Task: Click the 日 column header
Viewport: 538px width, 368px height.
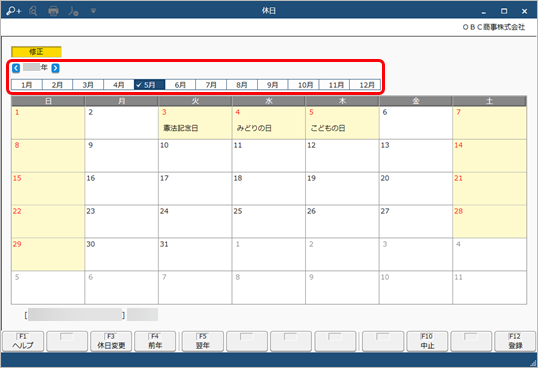Action: click(48, 101)
